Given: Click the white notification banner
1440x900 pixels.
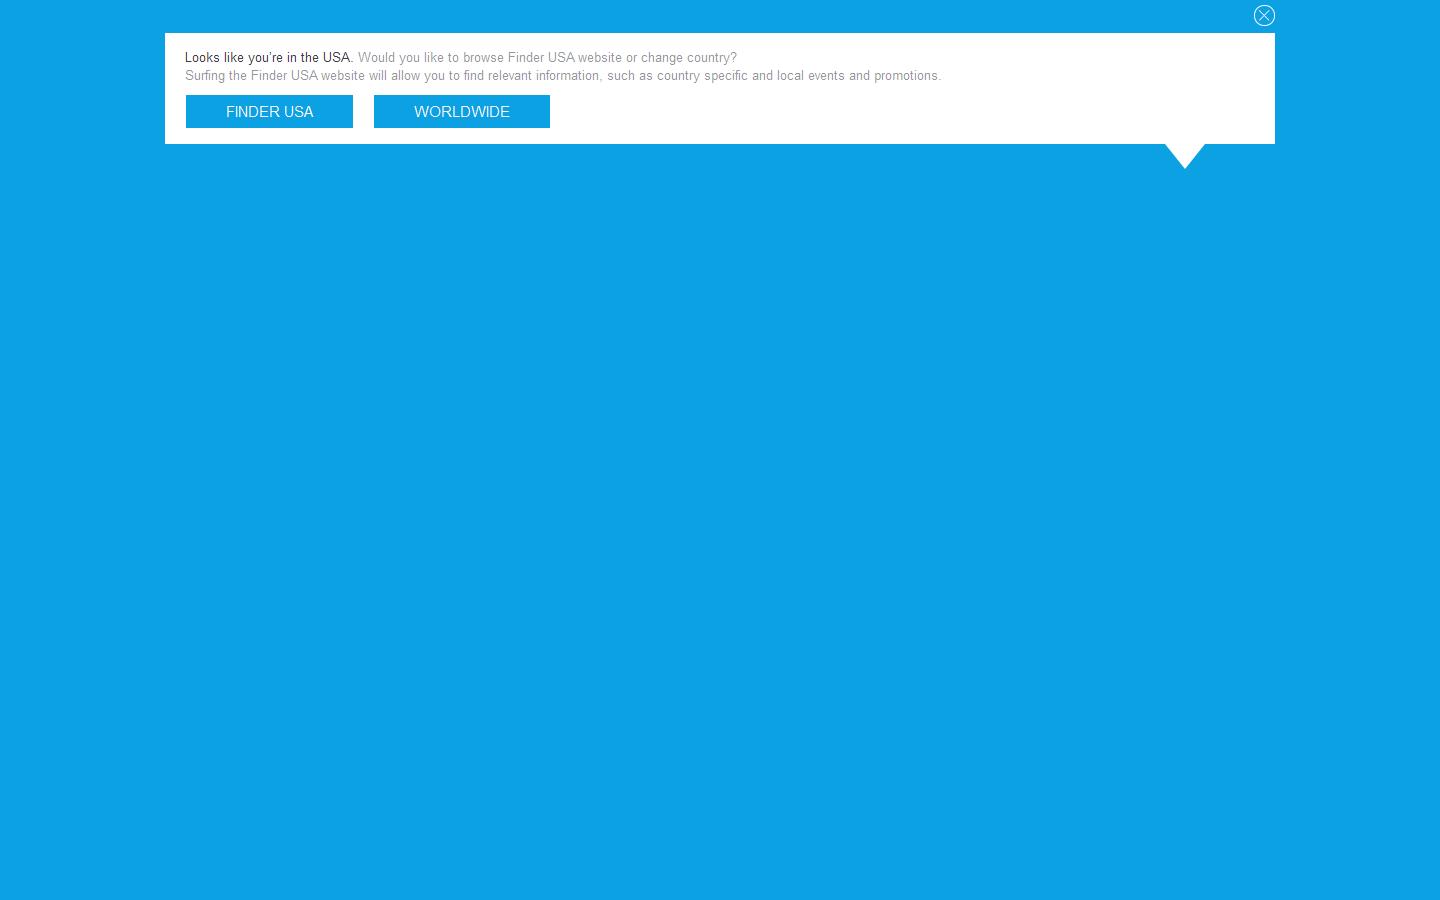Looking at the screenshot, I should click(x=720, y=89).
